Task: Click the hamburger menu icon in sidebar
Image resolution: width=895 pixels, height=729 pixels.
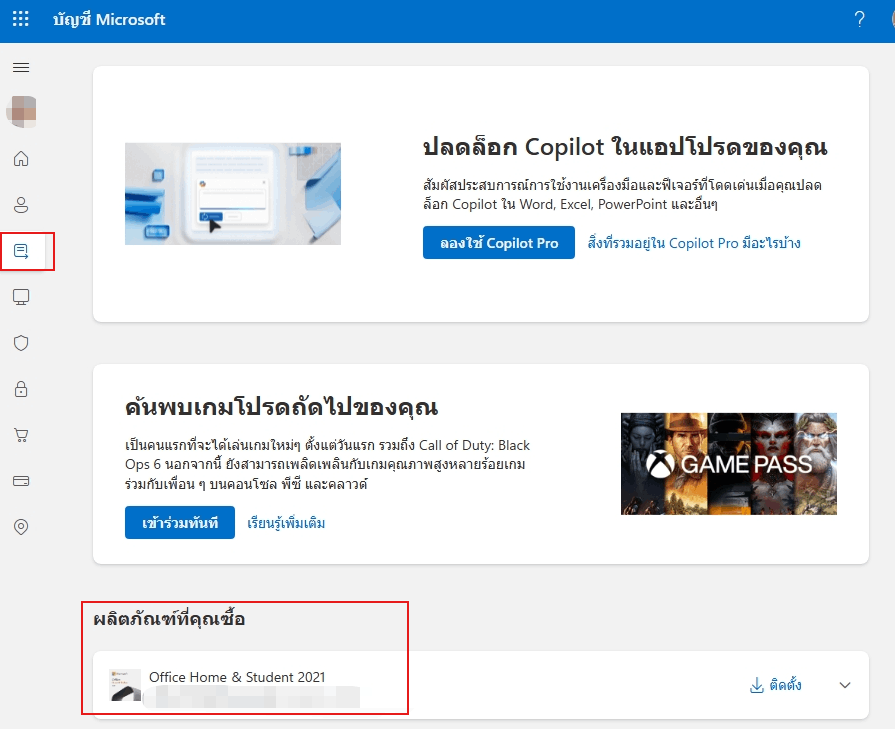Action: pyautogui.click(x=21, y=67)
